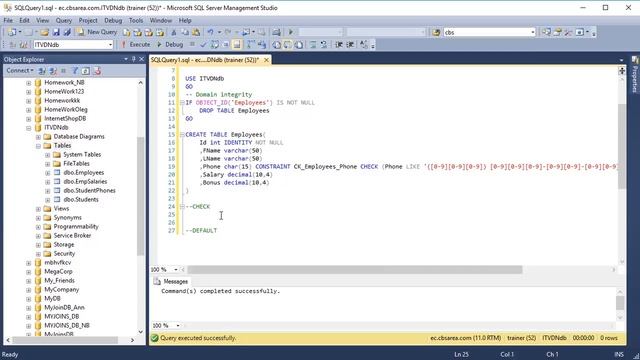Click the Save disk icon
The width and height of the screenshot is (640, 360).
(56, 32)
